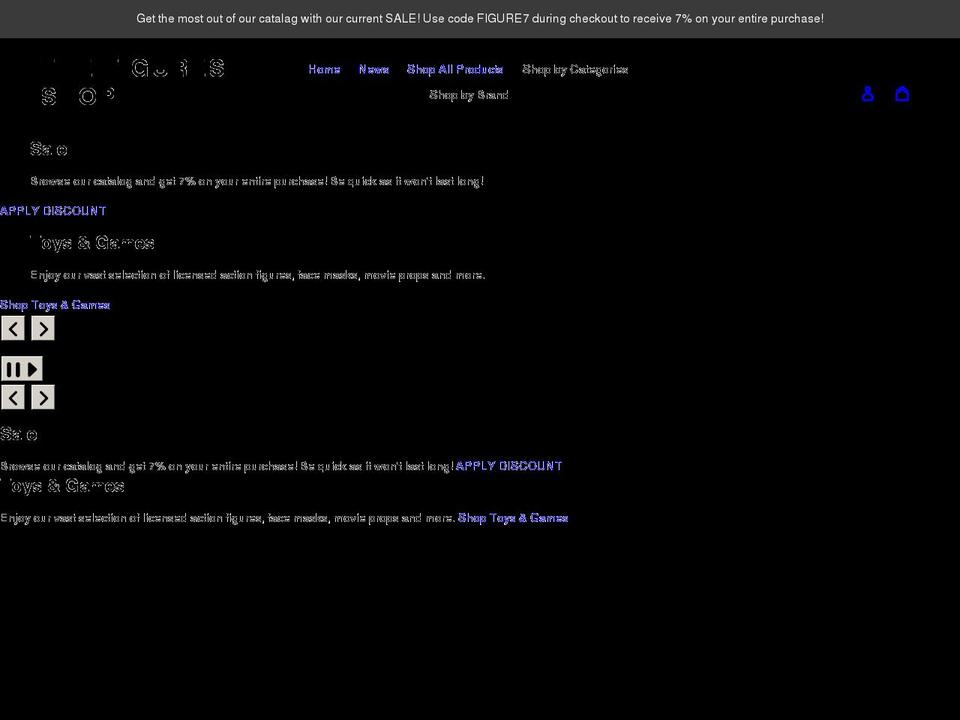
Task: Click the Toys & Games heading above the slider arrows
Action: (x=92, y=243)
